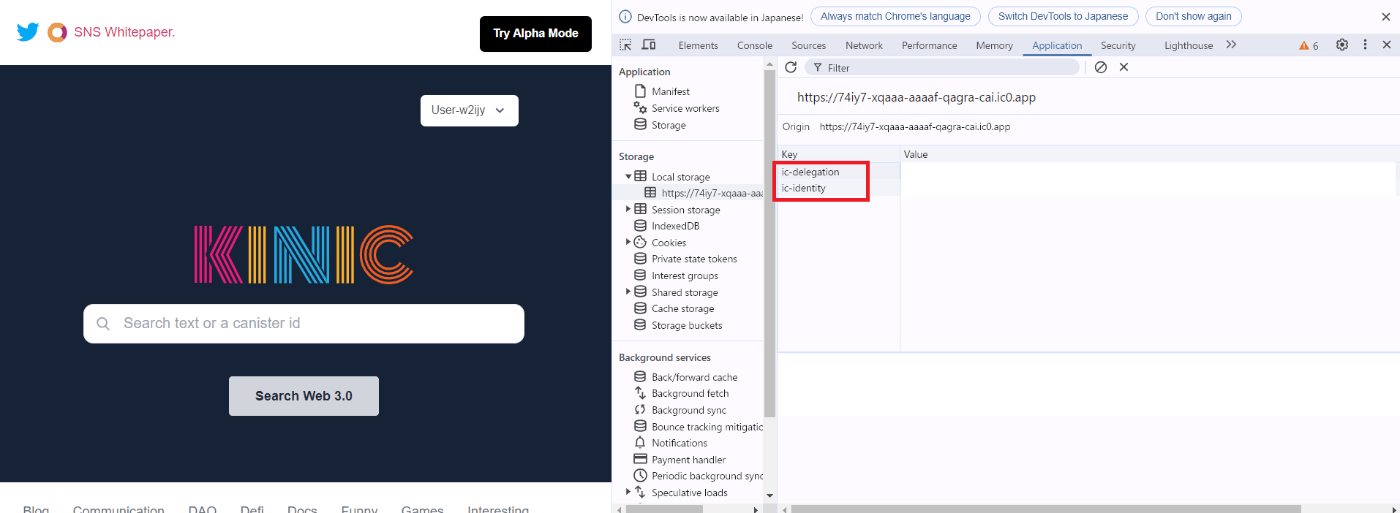Select Background fetch

pyautogui.click(x=690, y=394)
